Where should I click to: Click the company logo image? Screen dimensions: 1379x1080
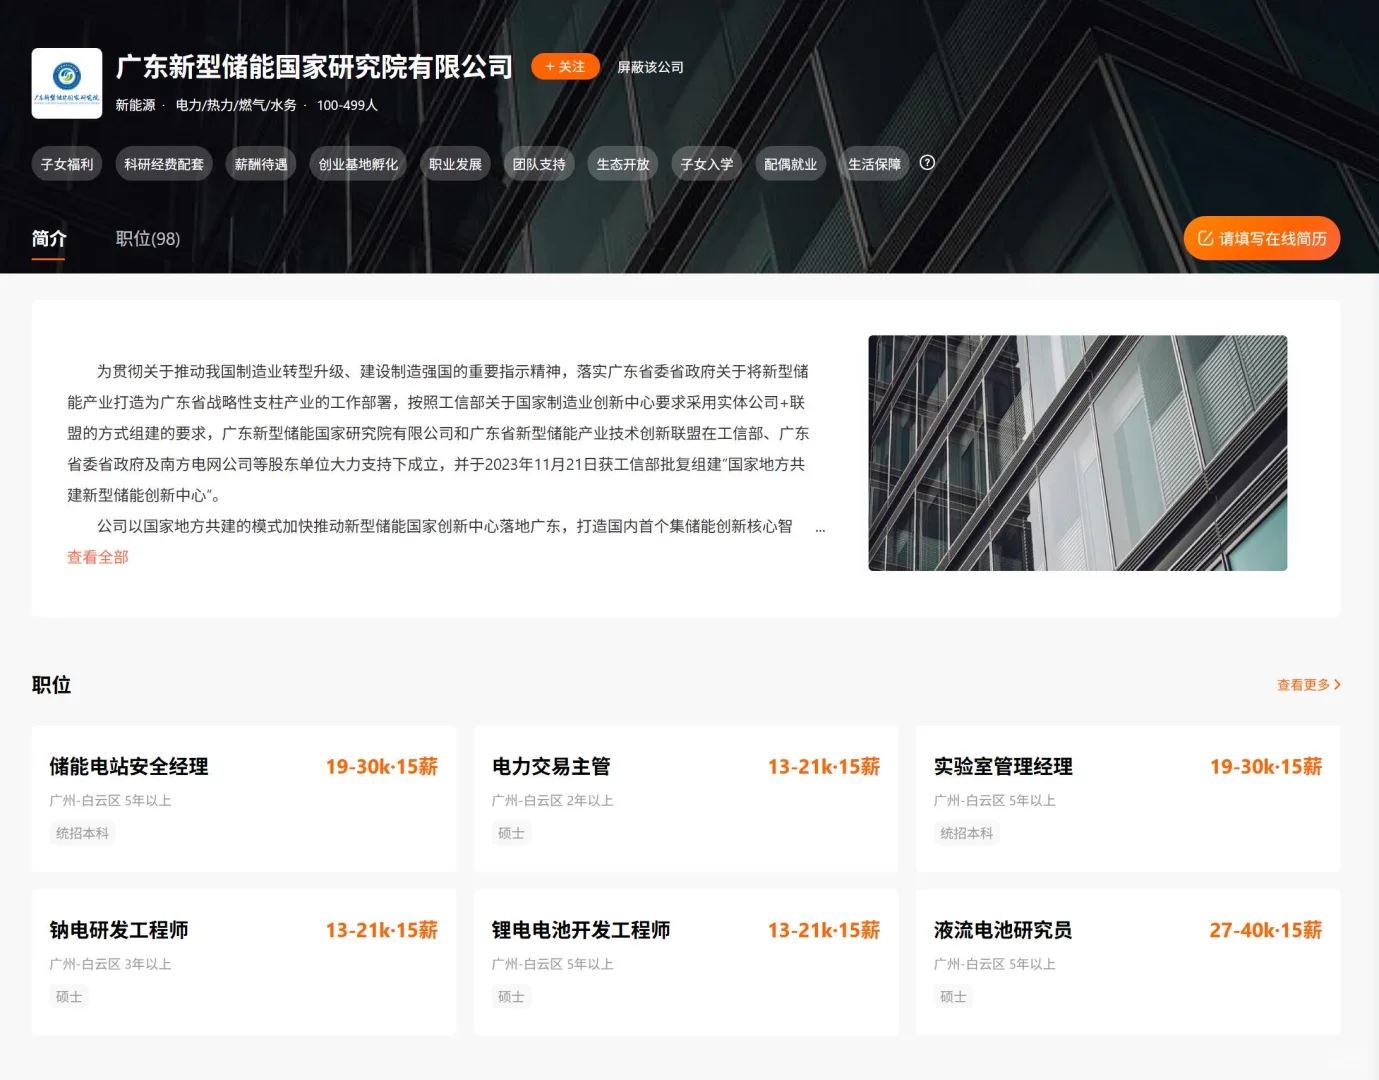(x=67, y=83)
